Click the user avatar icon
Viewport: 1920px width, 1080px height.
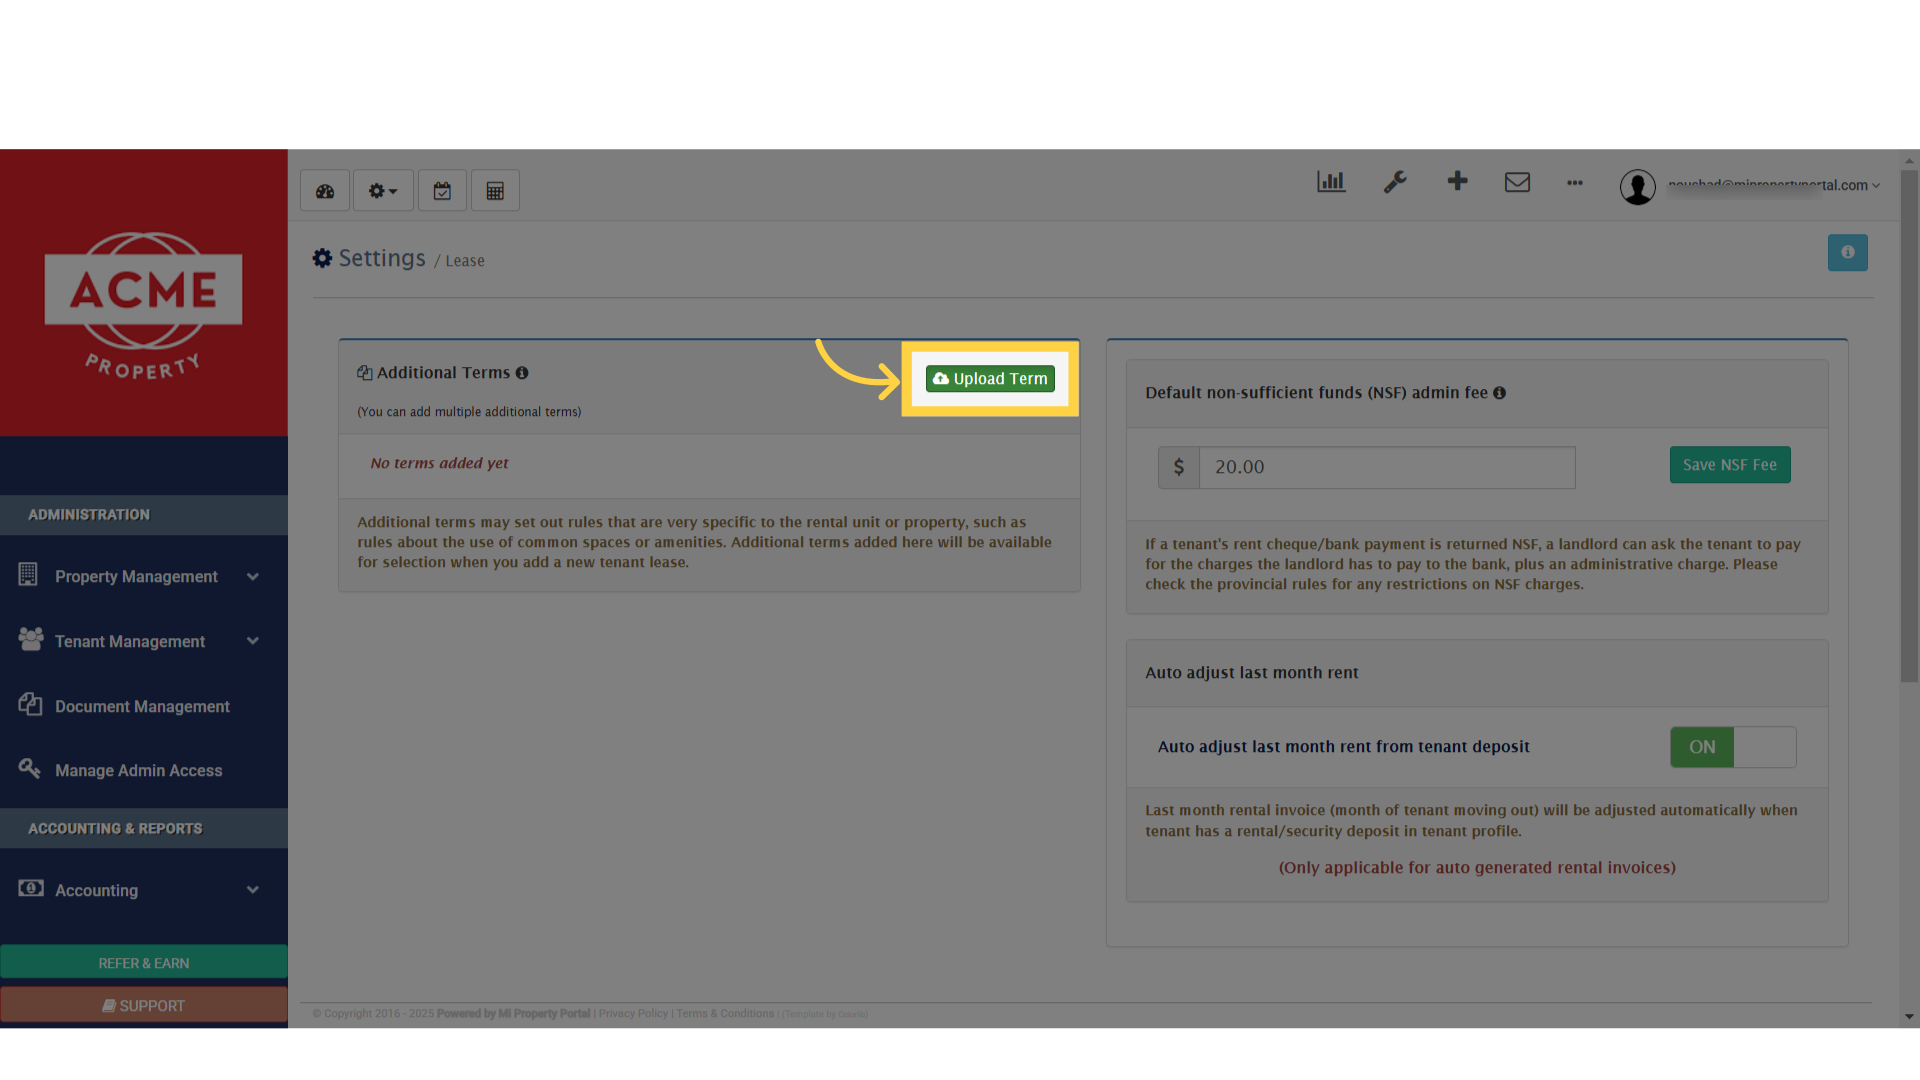click(x=1638, y=187)
